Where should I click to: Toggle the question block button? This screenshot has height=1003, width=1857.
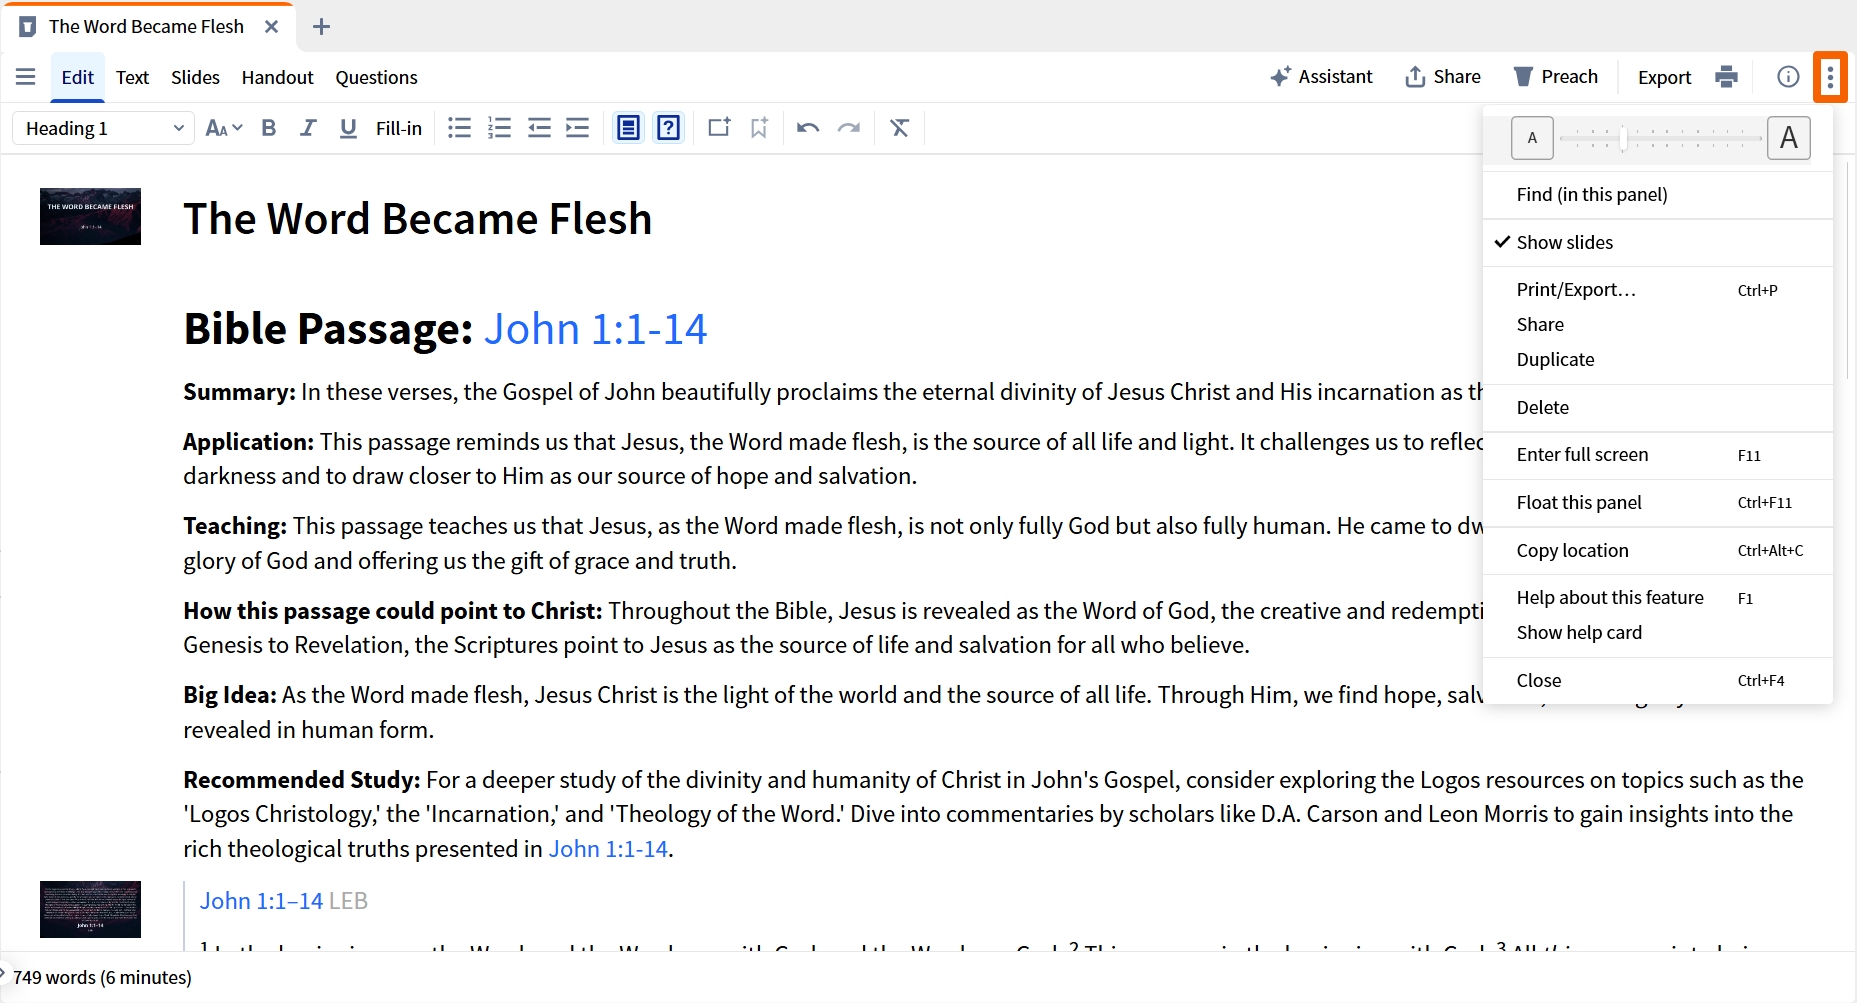pyautogui.click(x=669, y=128)
